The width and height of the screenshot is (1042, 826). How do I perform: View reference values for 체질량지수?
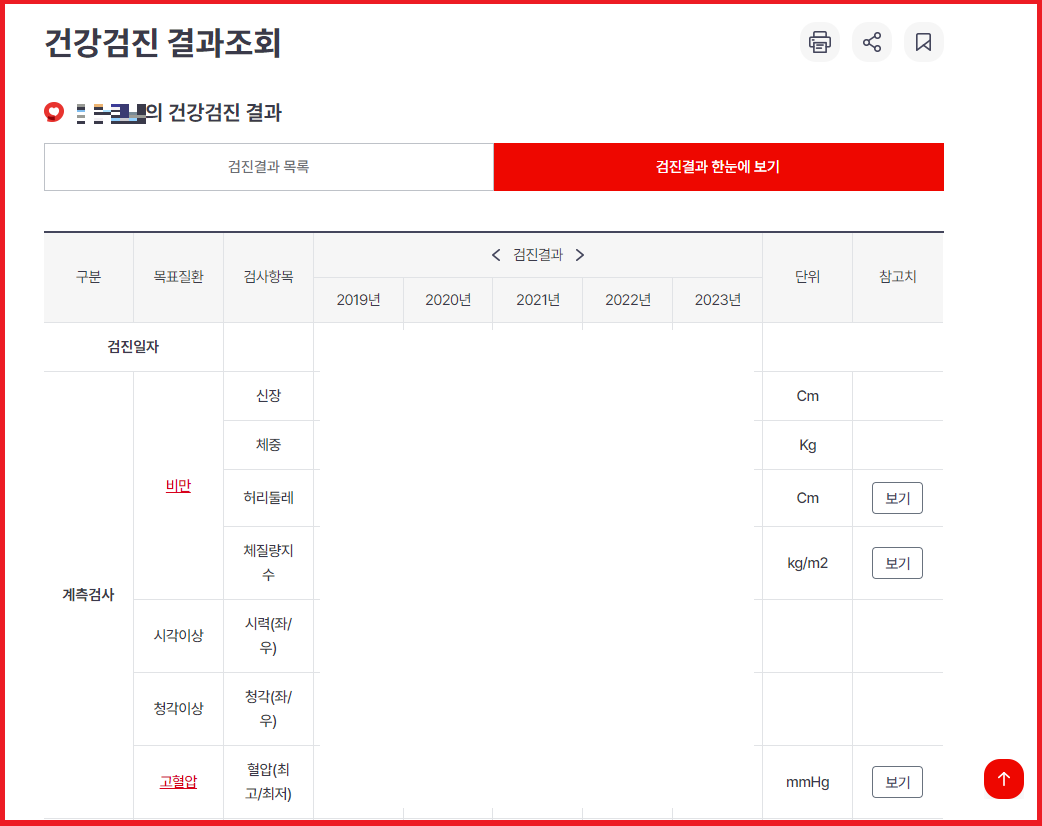click(896, 563)
